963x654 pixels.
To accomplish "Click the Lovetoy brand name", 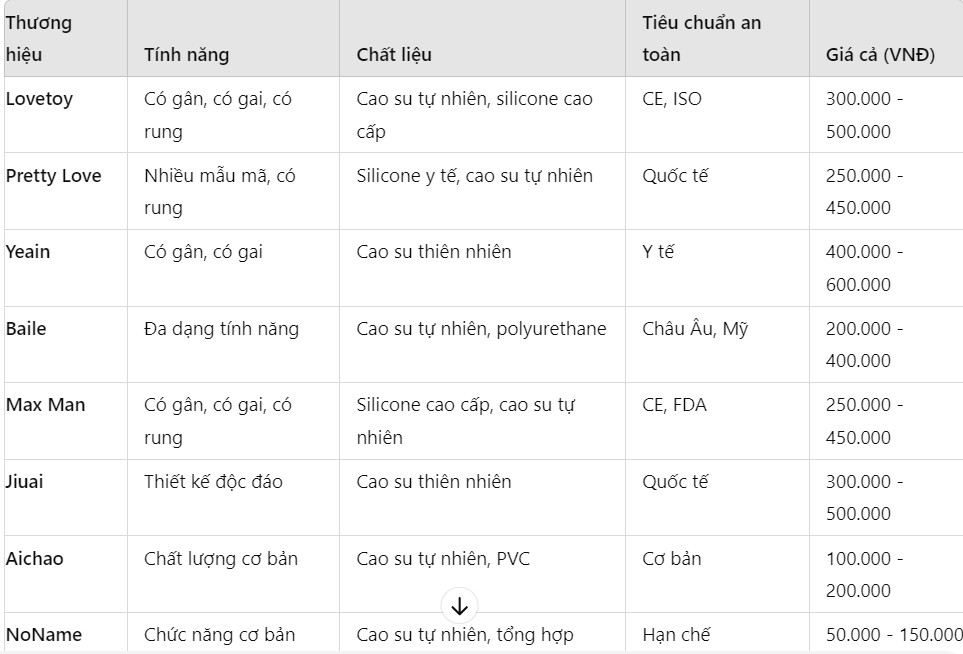I will 39,99.
